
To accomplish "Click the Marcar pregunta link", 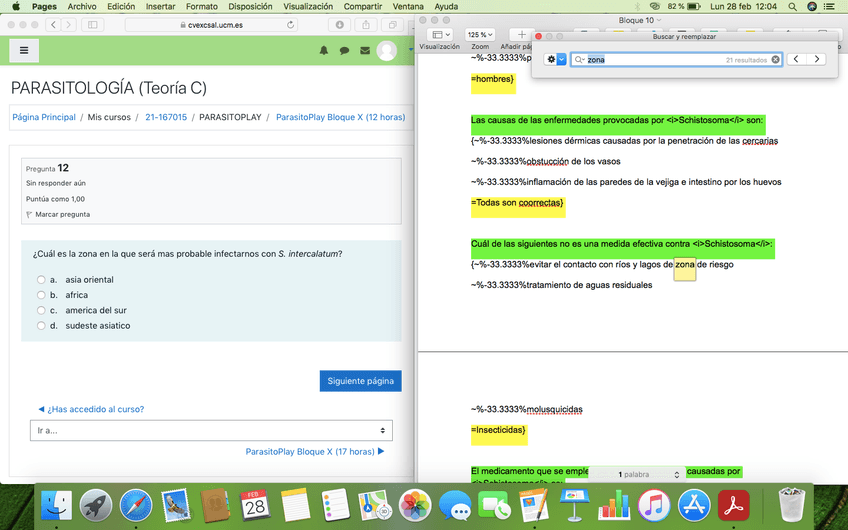I will pyautogui.click(x=61, y=214).
